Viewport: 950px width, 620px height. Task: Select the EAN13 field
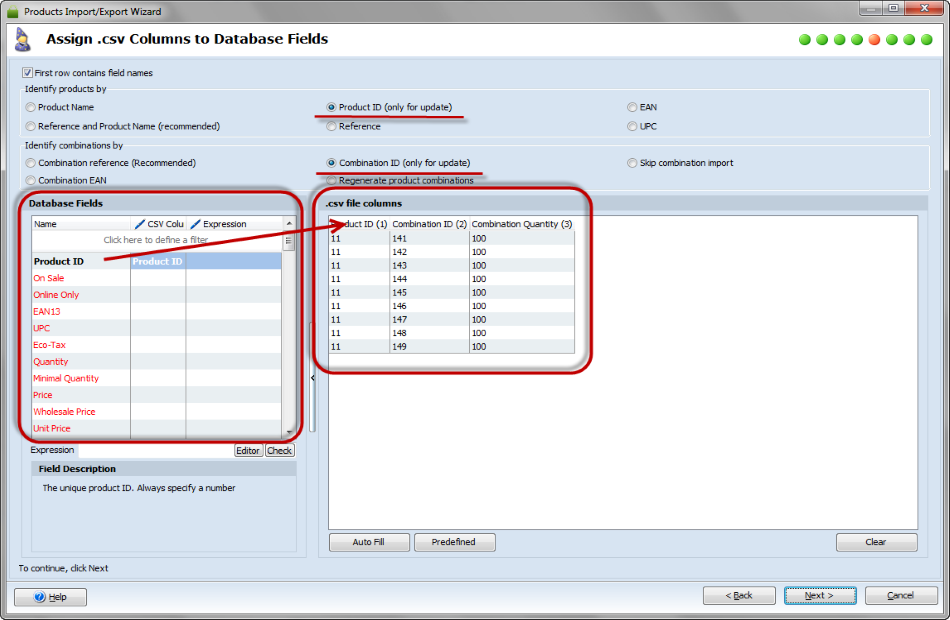pos(156,312)
